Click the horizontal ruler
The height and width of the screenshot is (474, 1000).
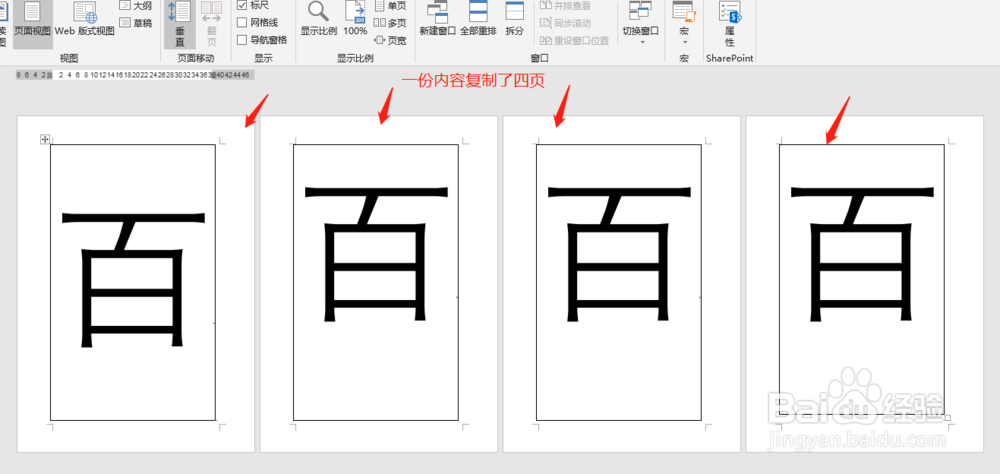pyautogui.click(x=135, y=75)
